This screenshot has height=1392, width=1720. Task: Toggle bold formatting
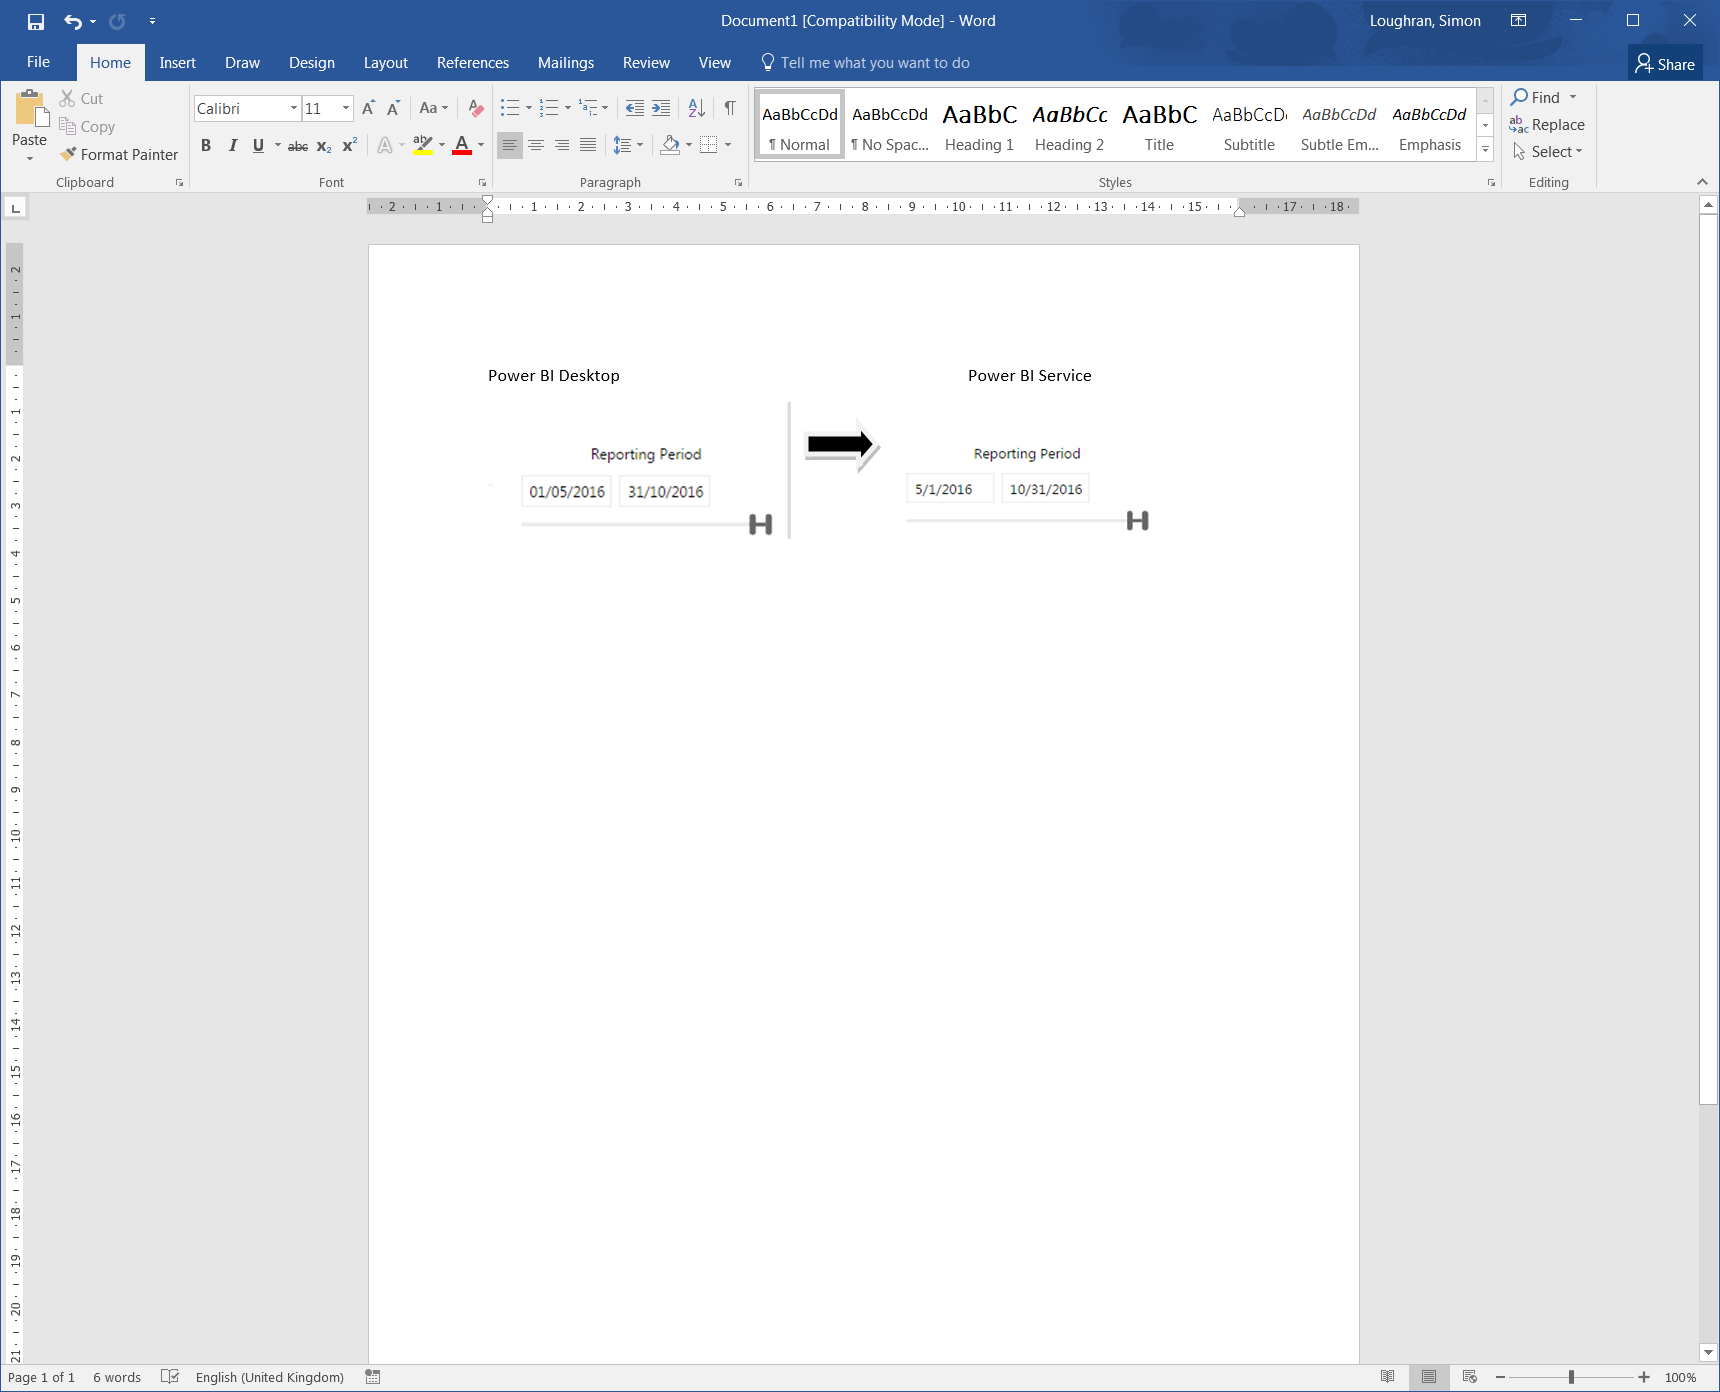tap(206, 146)
